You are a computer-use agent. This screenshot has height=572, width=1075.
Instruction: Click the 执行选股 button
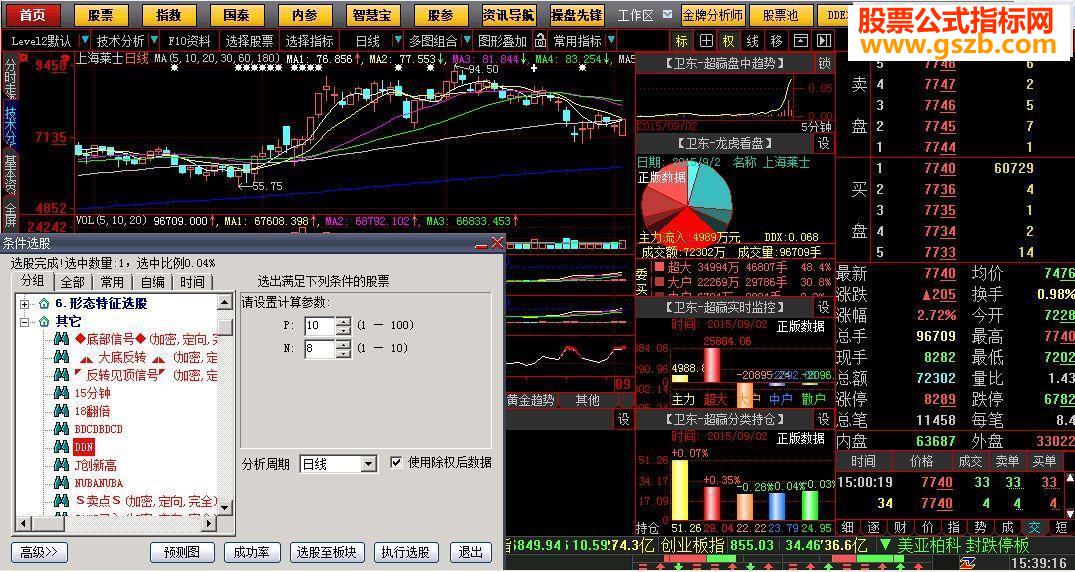(x=406, y=552)
